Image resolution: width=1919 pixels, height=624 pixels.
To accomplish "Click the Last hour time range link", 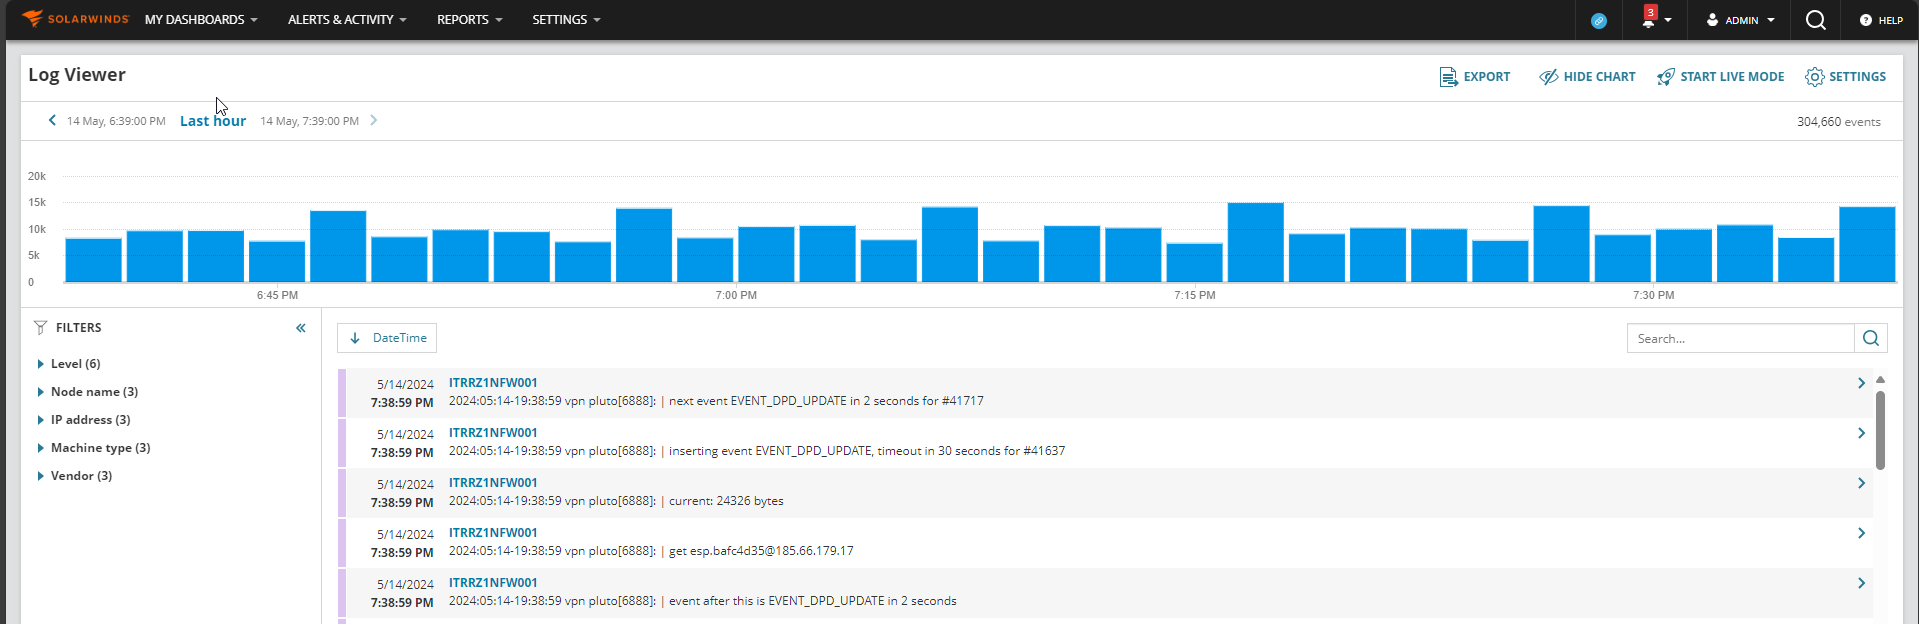I will coord(213,121).
